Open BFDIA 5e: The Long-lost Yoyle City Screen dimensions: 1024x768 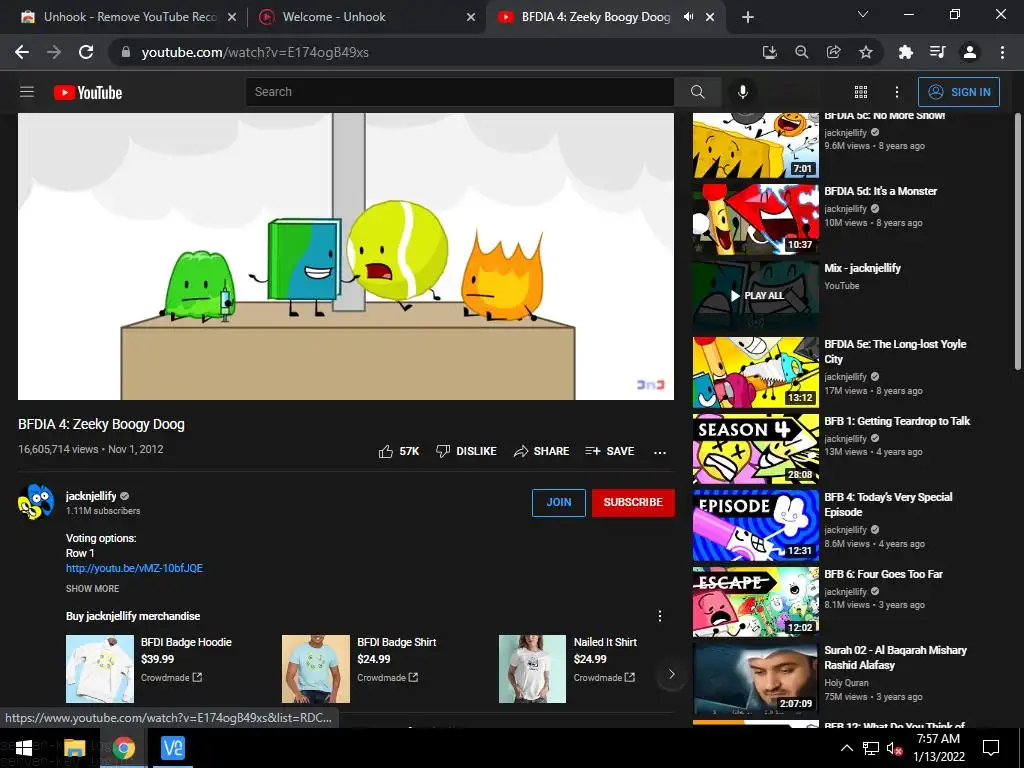point(756,372)
